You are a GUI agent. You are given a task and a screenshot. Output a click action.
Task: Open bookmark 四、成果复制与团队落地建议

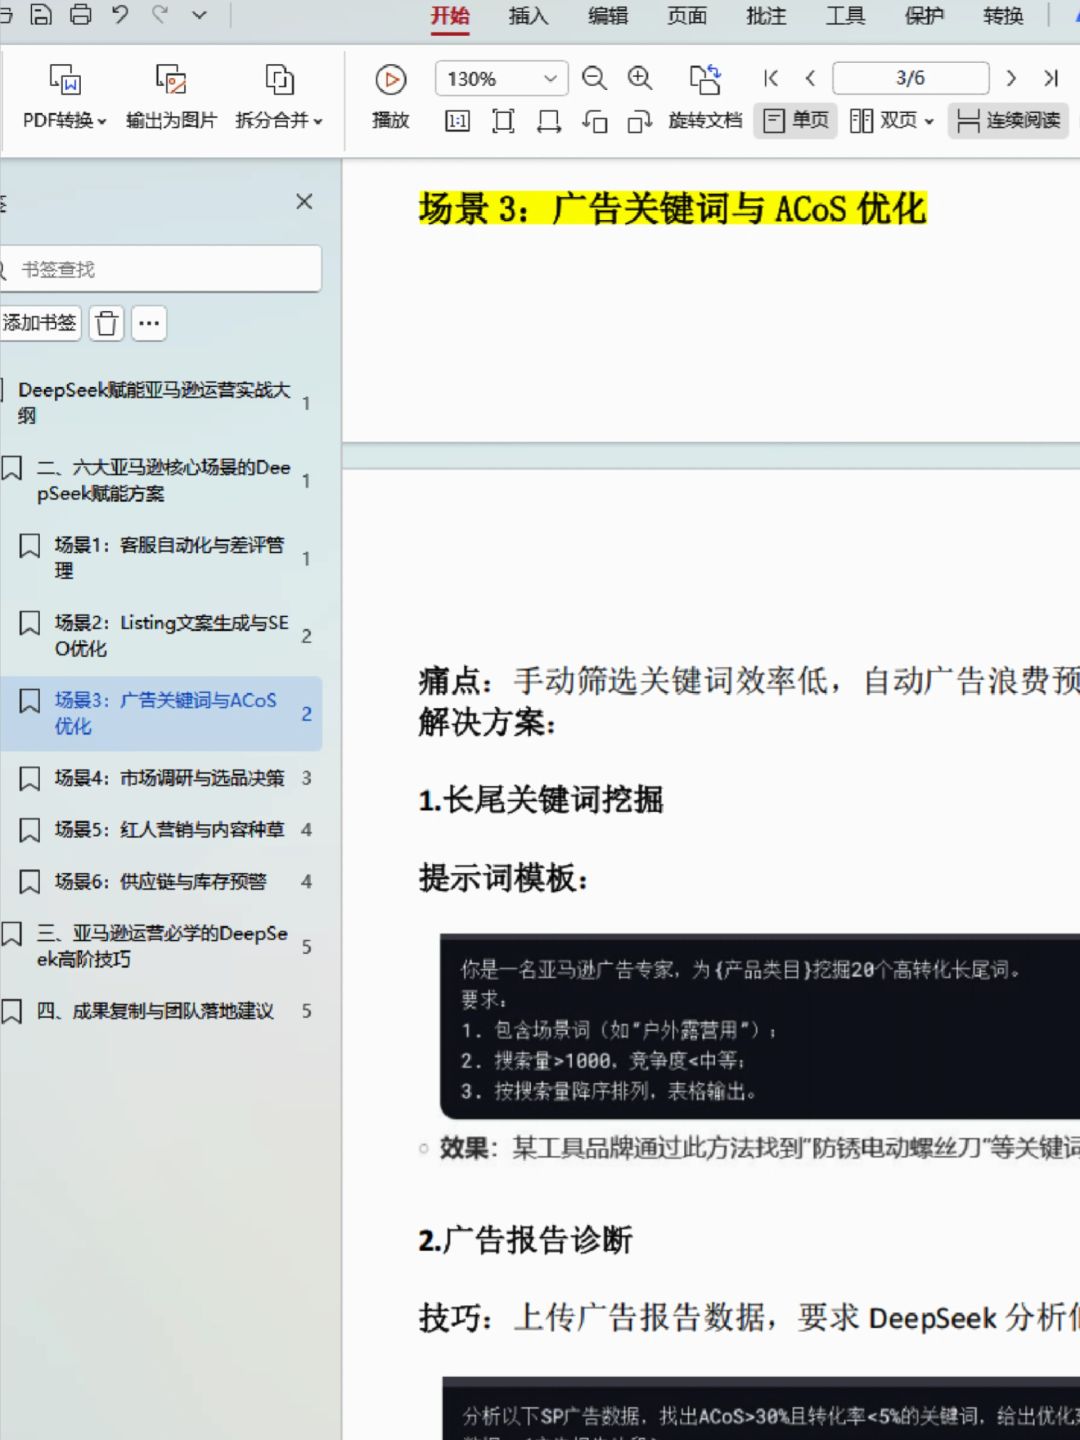click(x=160, y=1011)
